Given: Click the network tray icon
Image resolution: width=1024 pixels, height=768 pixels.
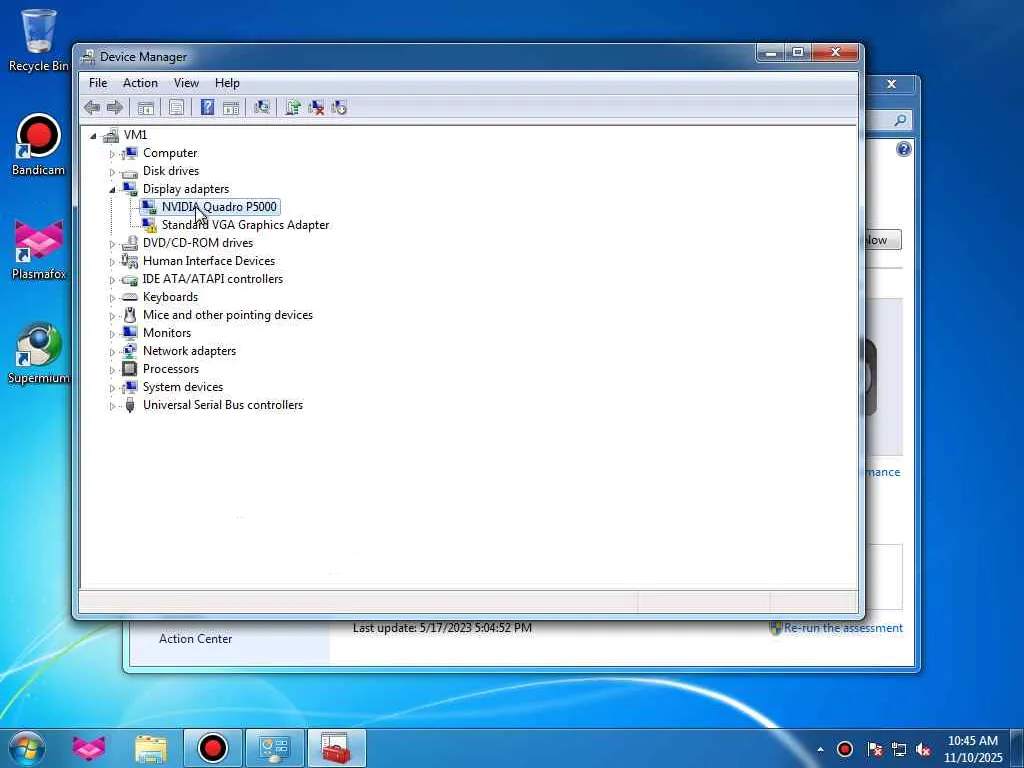Looking at the screenshot, I should (899, 749).
